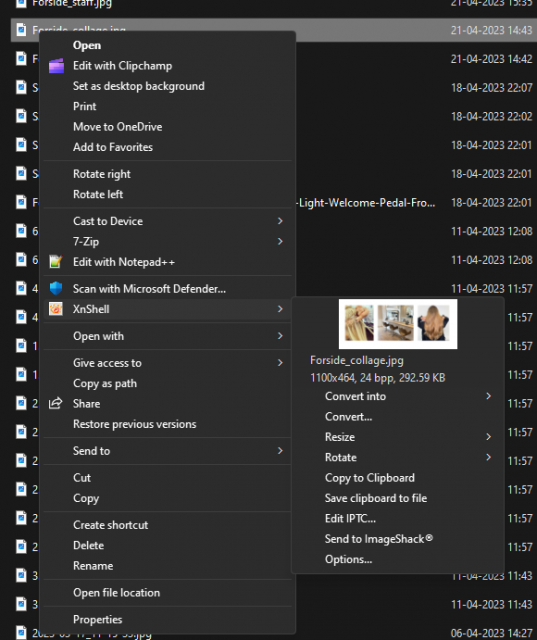Expand the Convert into submenu arrow
The image size is (537, 640).
coord(488,396)
